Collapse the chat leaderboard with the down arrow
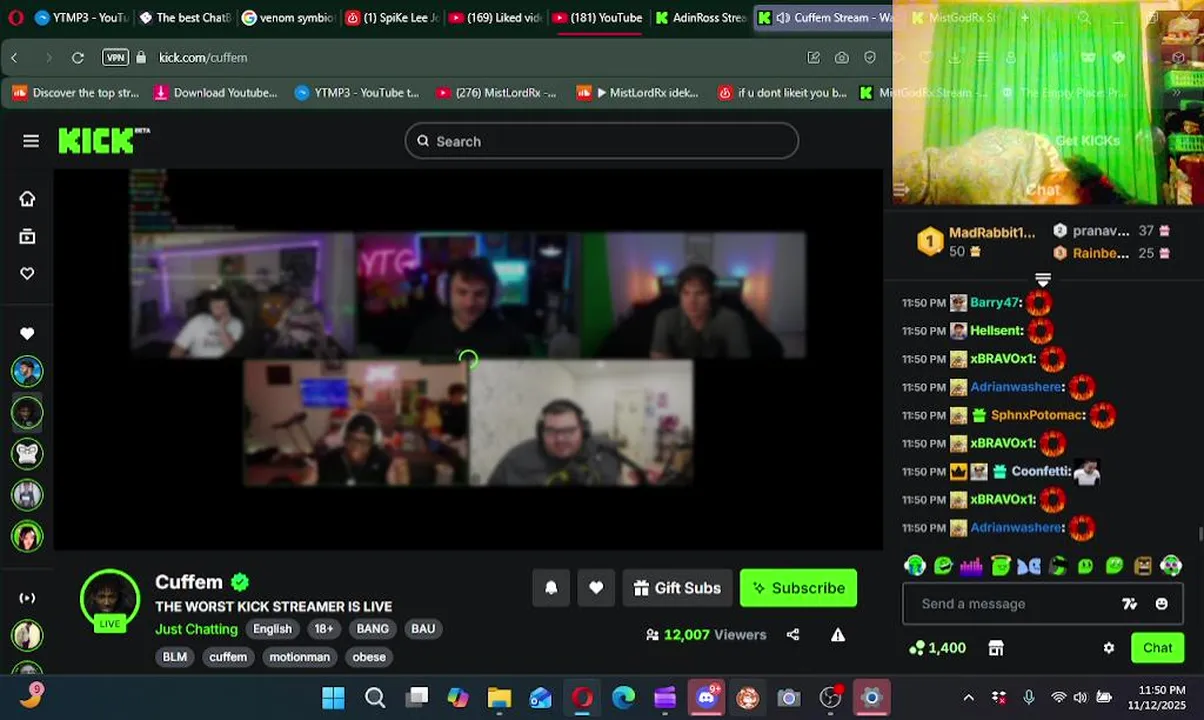Image resolution: width=1204 pixels, height=720 pixels. (1043, 280)
